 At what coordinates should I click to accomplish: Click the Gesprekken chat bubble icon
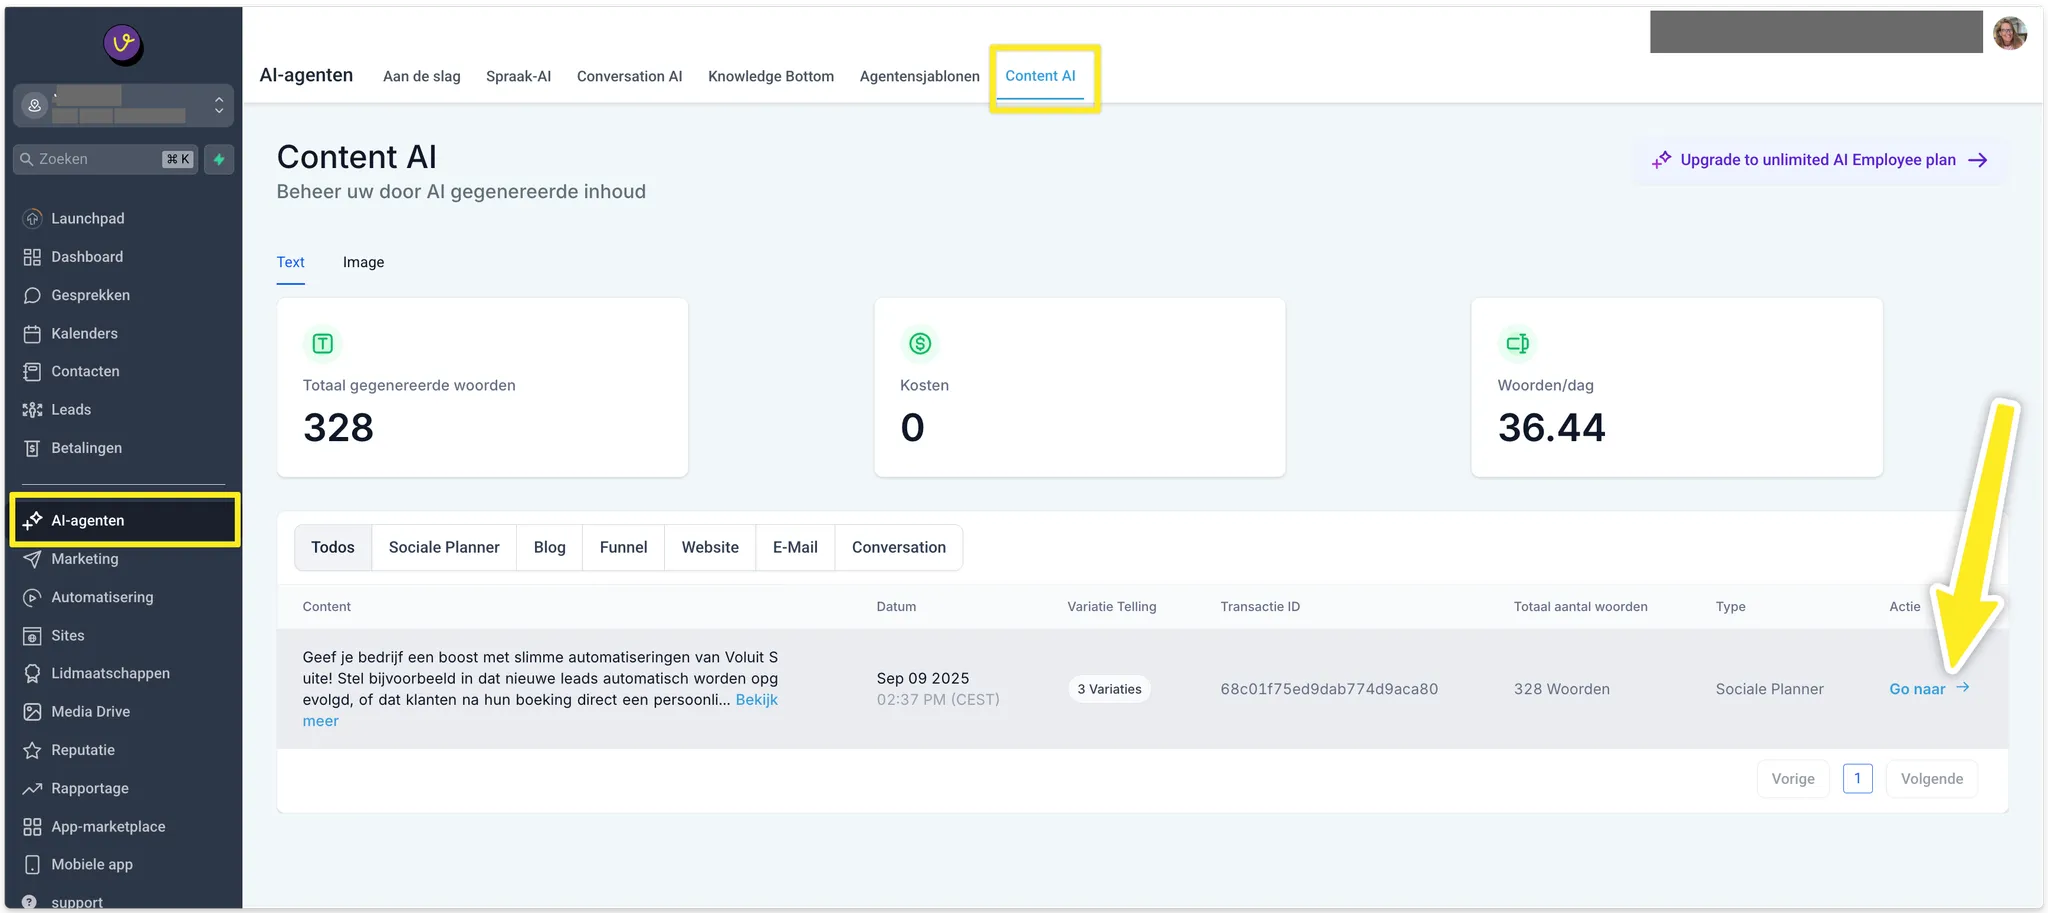tap(32, 295)
